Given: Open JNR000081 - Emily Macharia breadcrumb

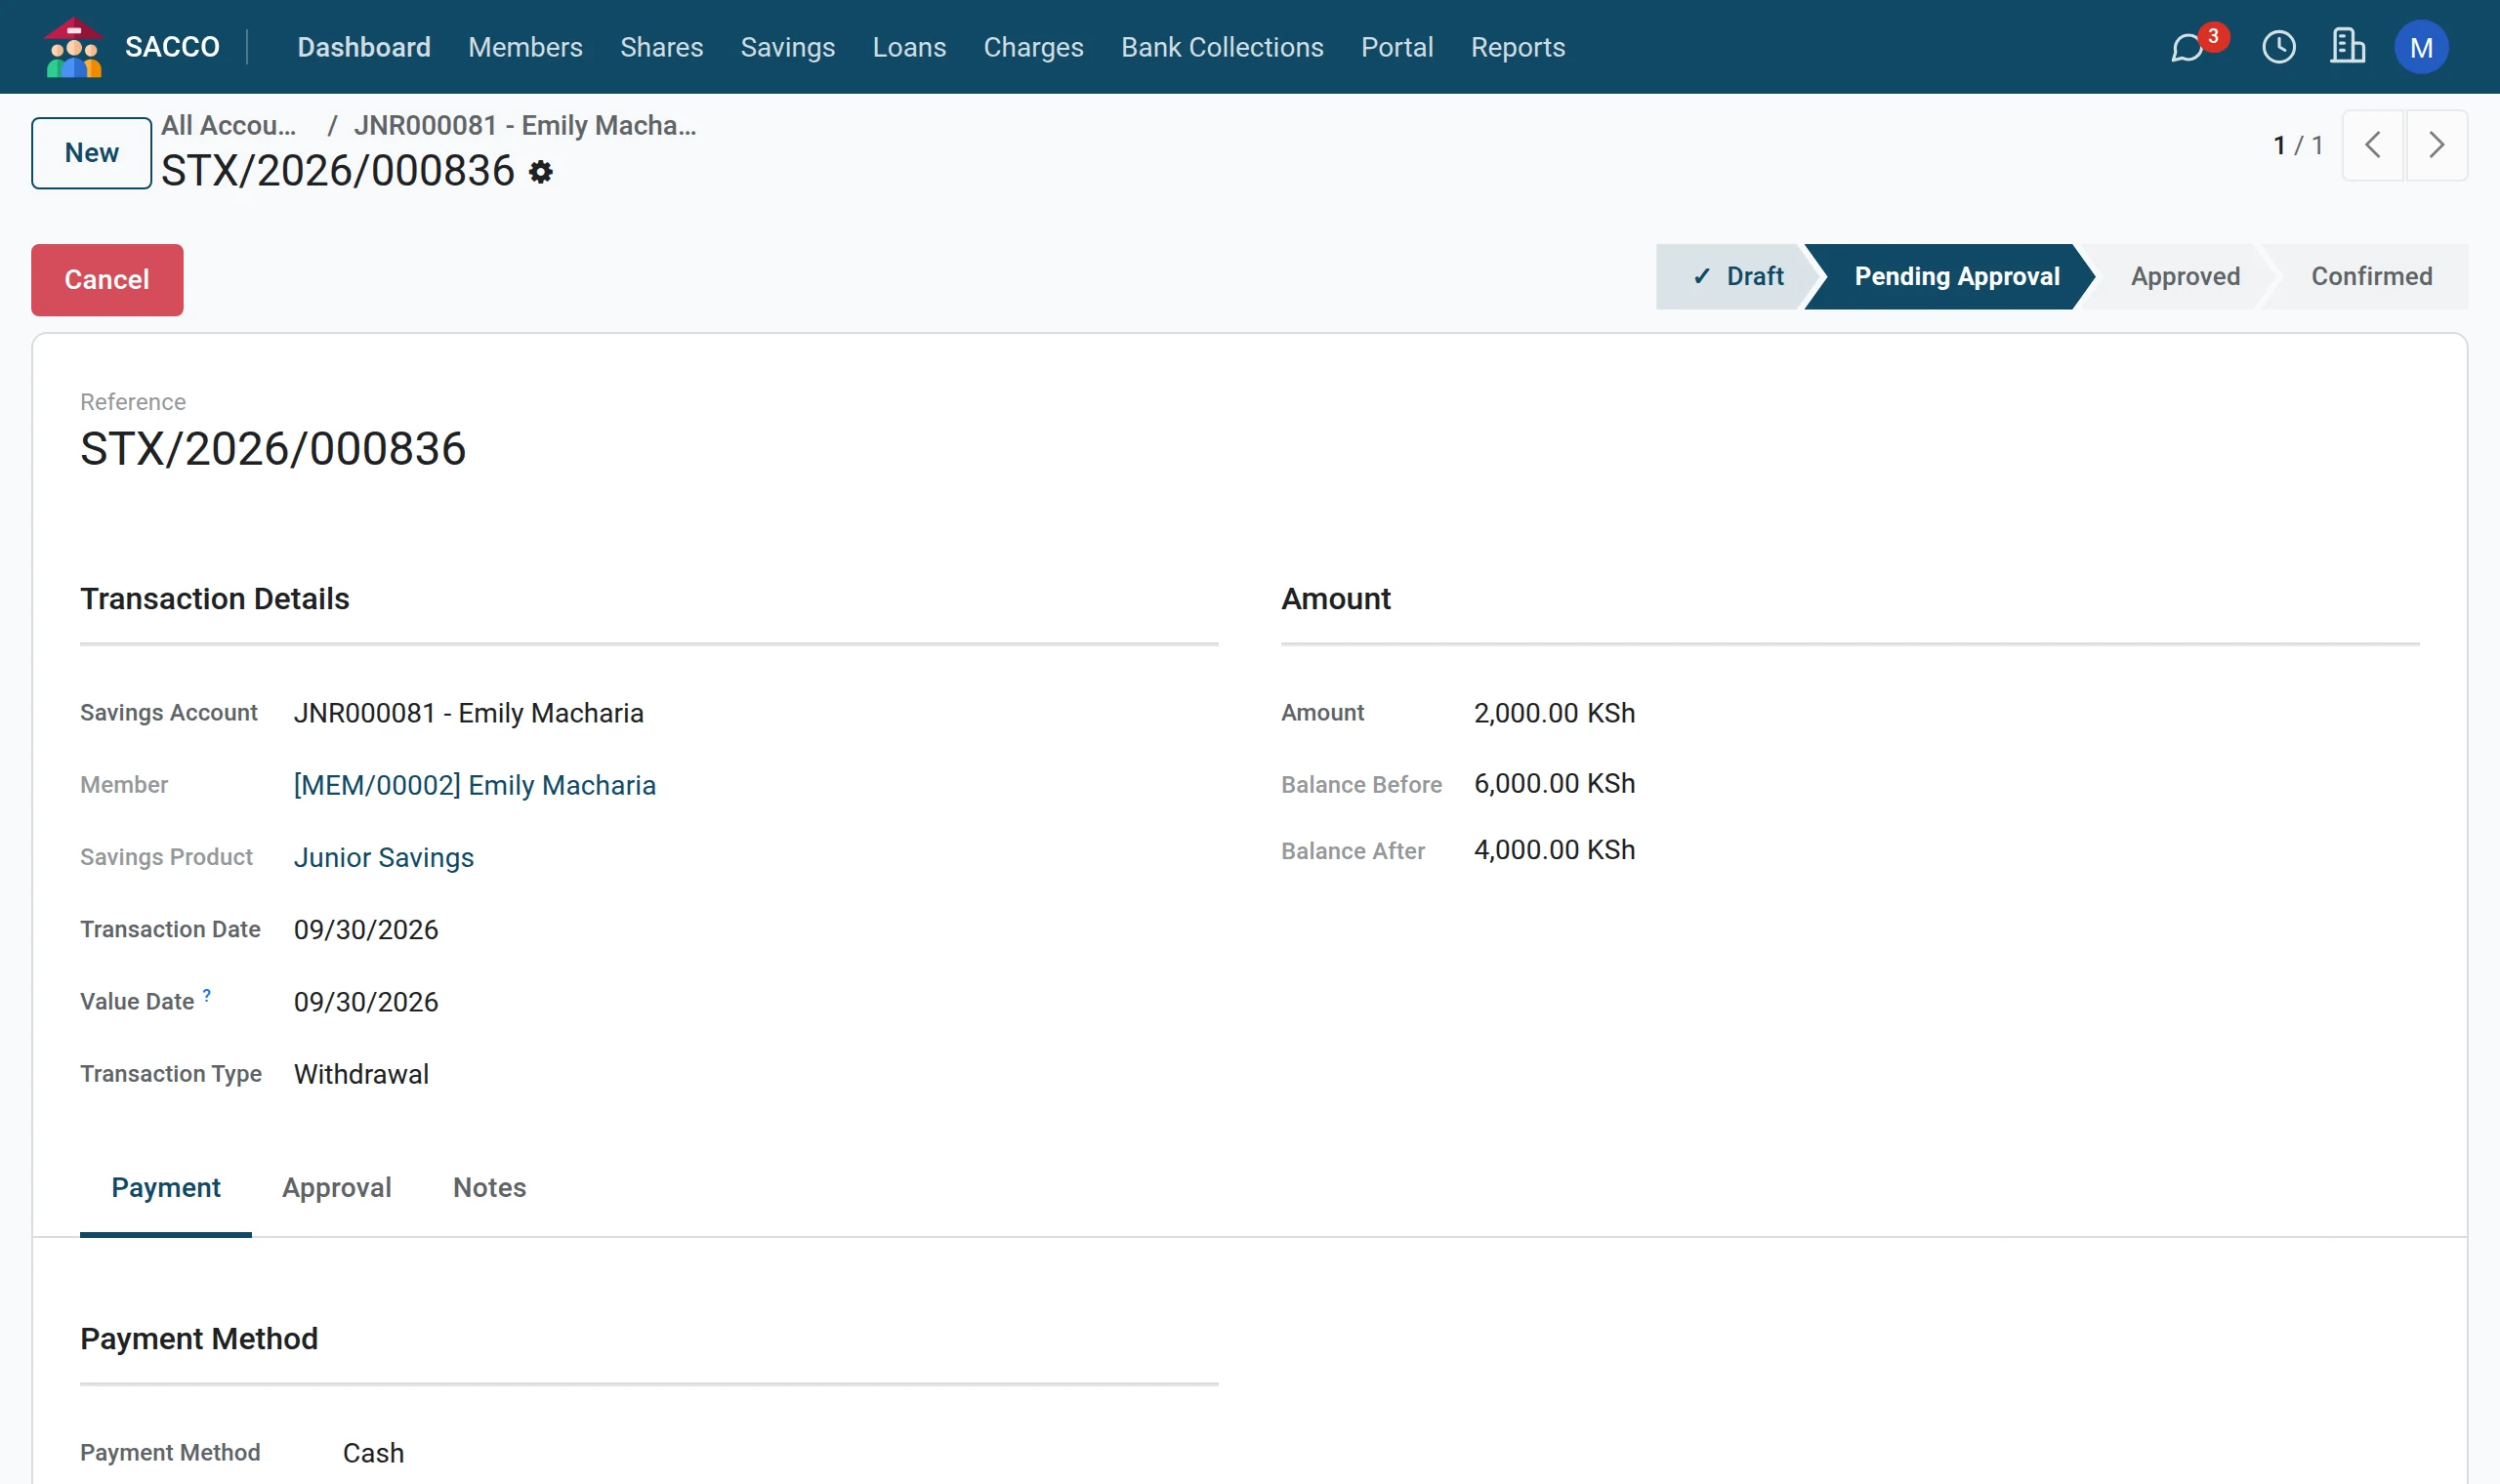Looking at the screenshot, I should tap(525, 125).
